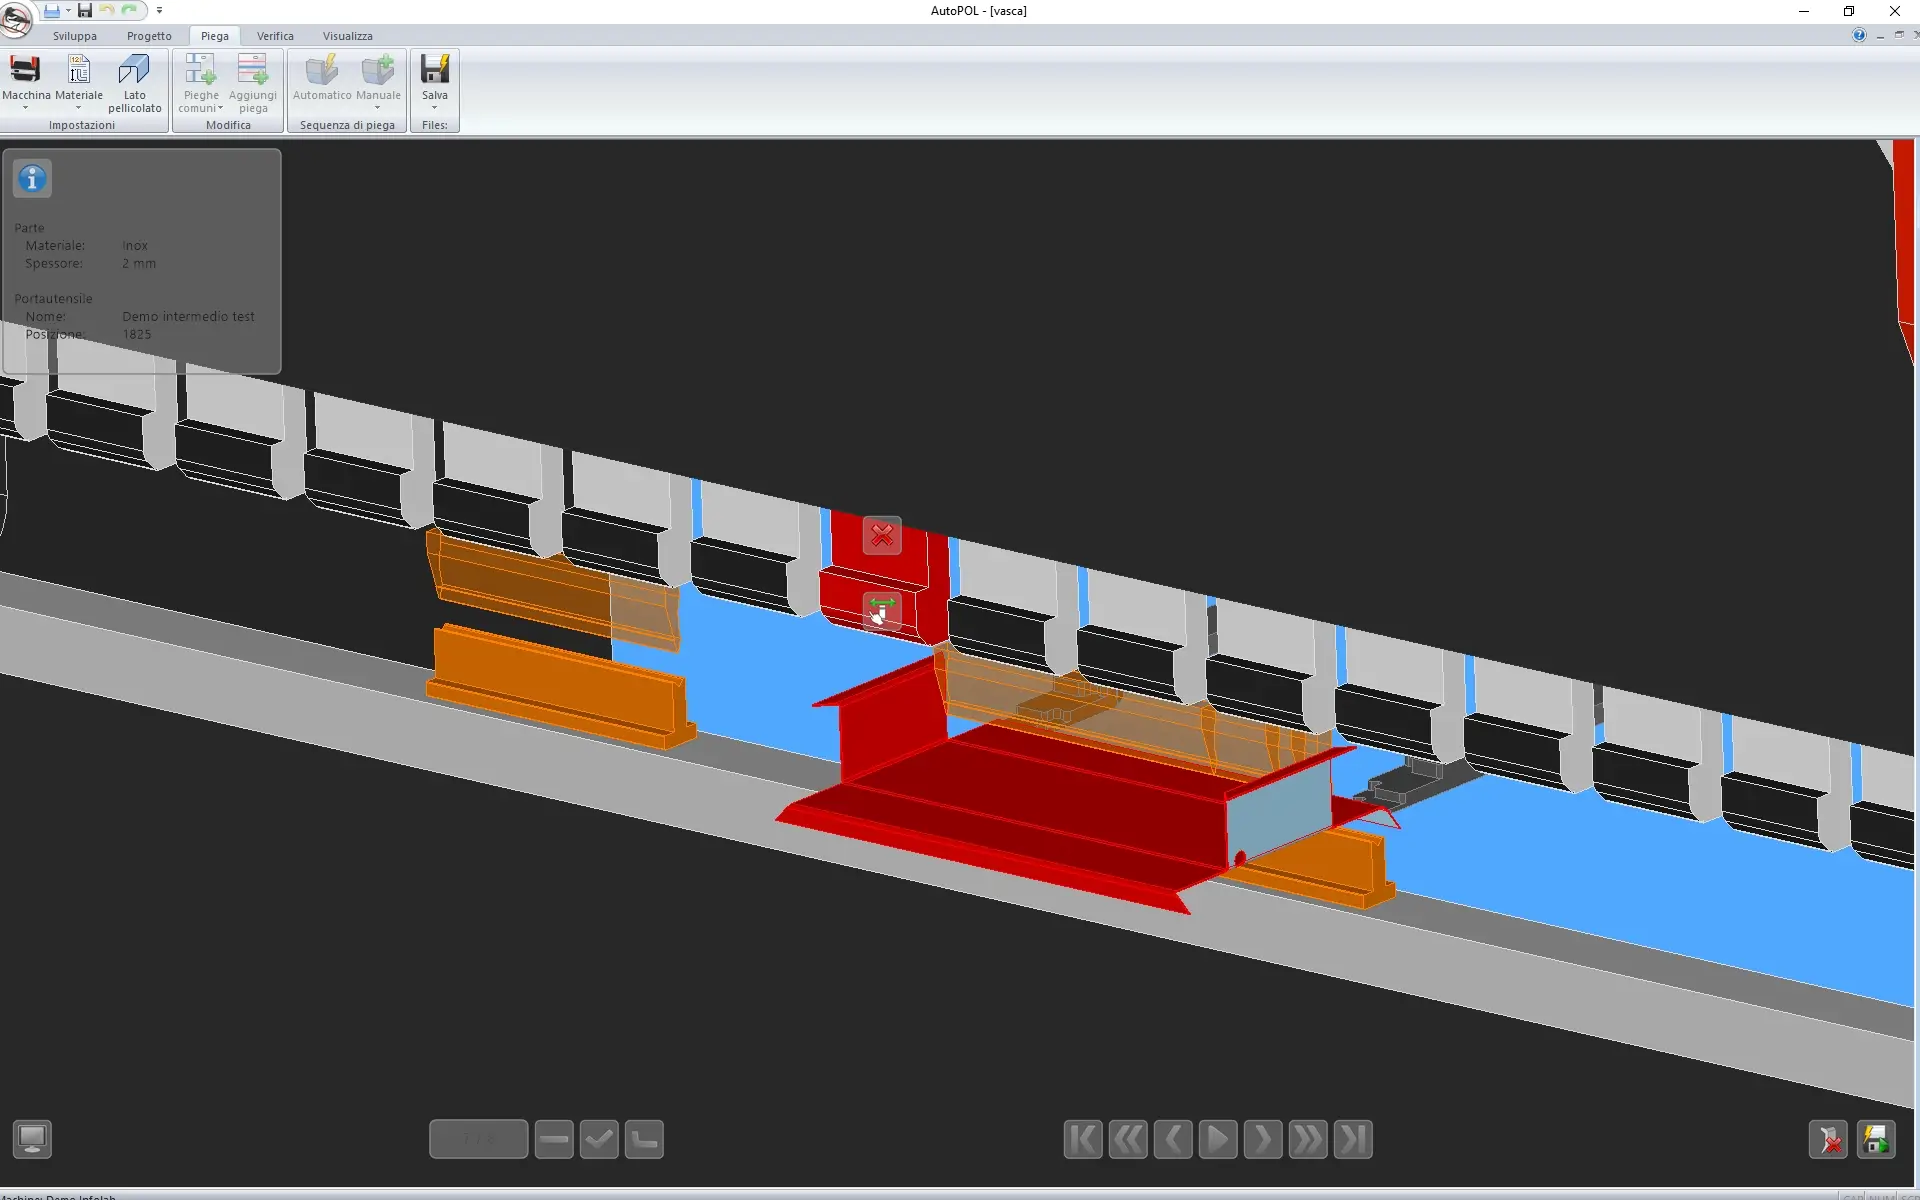The image size is (1920, 1200).
Task: Open the Macchina settings dropdown
Action: tap(26, 107)
